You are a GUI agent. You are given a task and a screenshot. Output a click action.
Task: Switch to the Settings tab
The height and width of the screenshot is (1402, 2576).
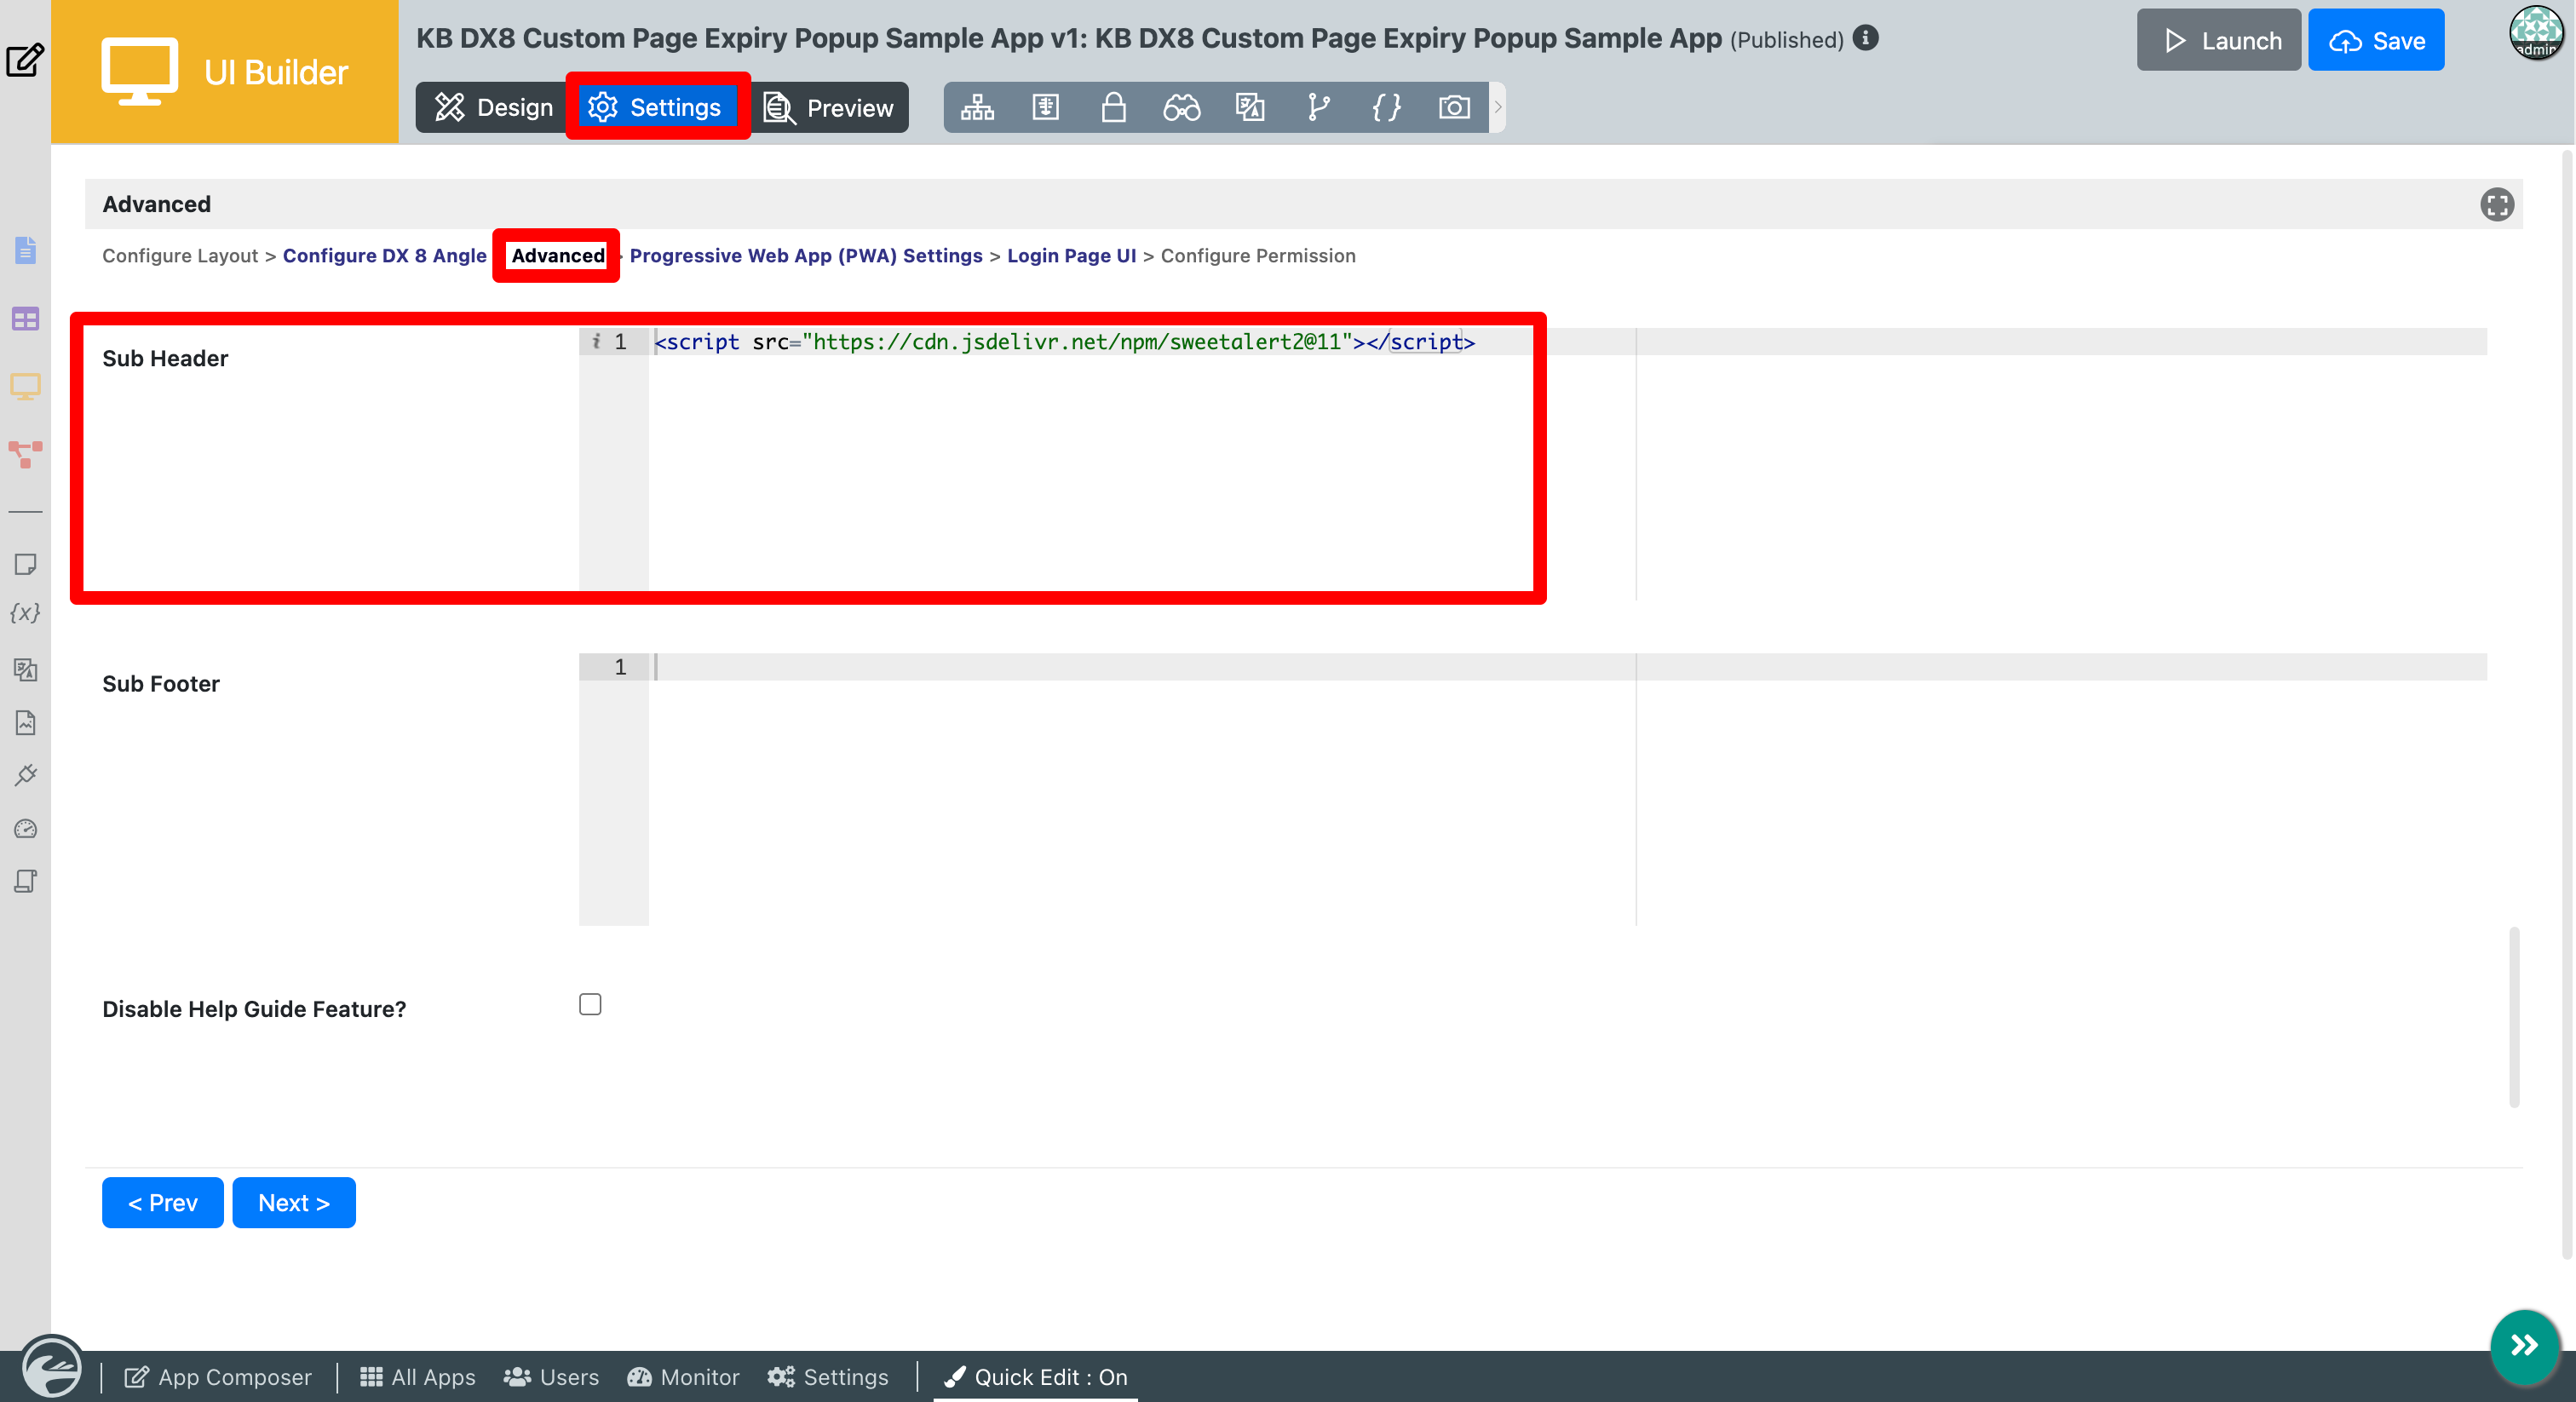656,107
